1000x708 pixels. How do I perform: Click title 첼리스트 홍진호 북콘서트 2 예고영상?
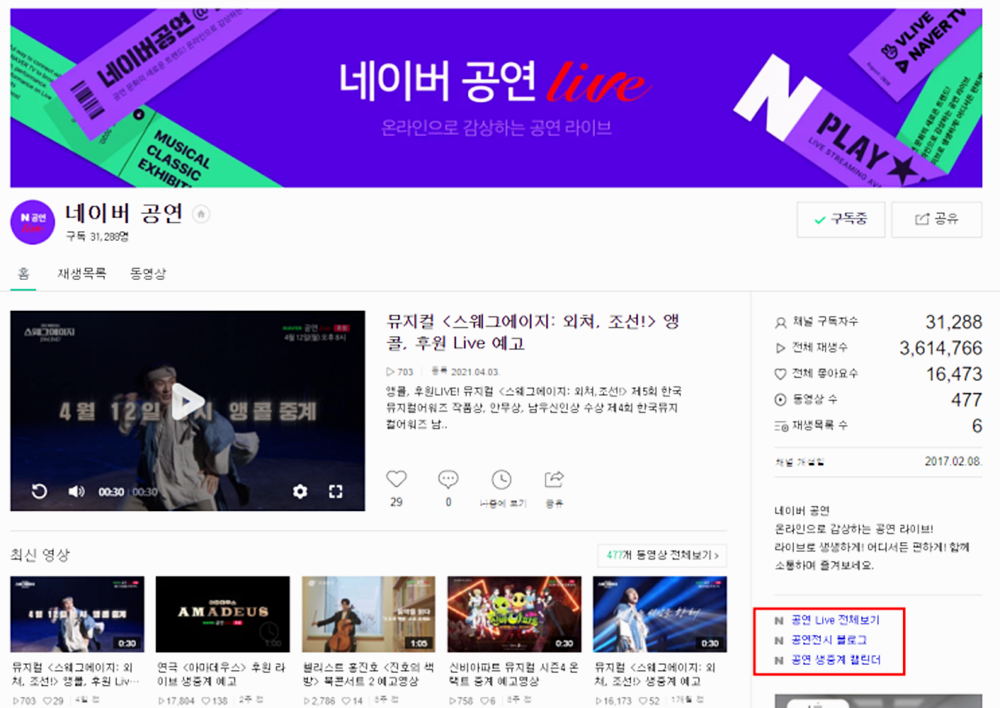[x=367, y=674]
